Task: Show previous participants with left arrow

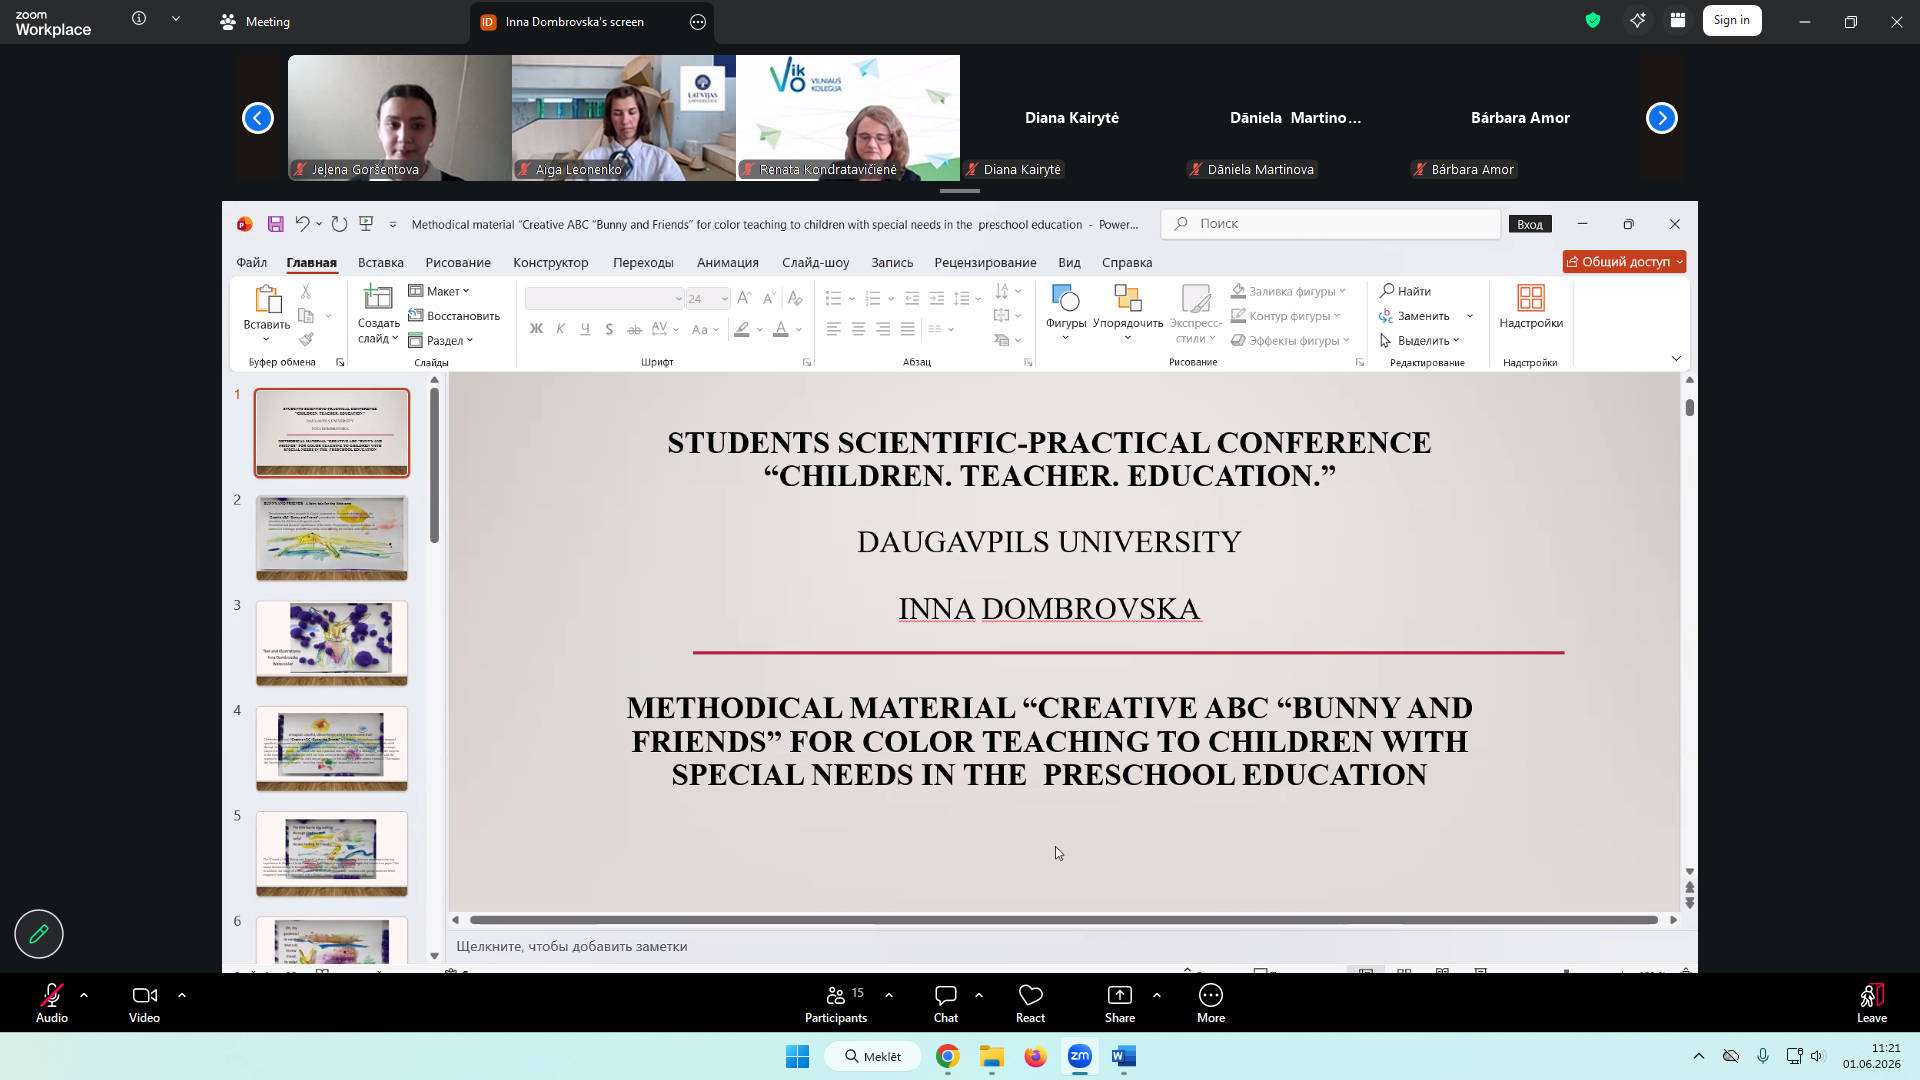Action: click(x=258, y=118)
